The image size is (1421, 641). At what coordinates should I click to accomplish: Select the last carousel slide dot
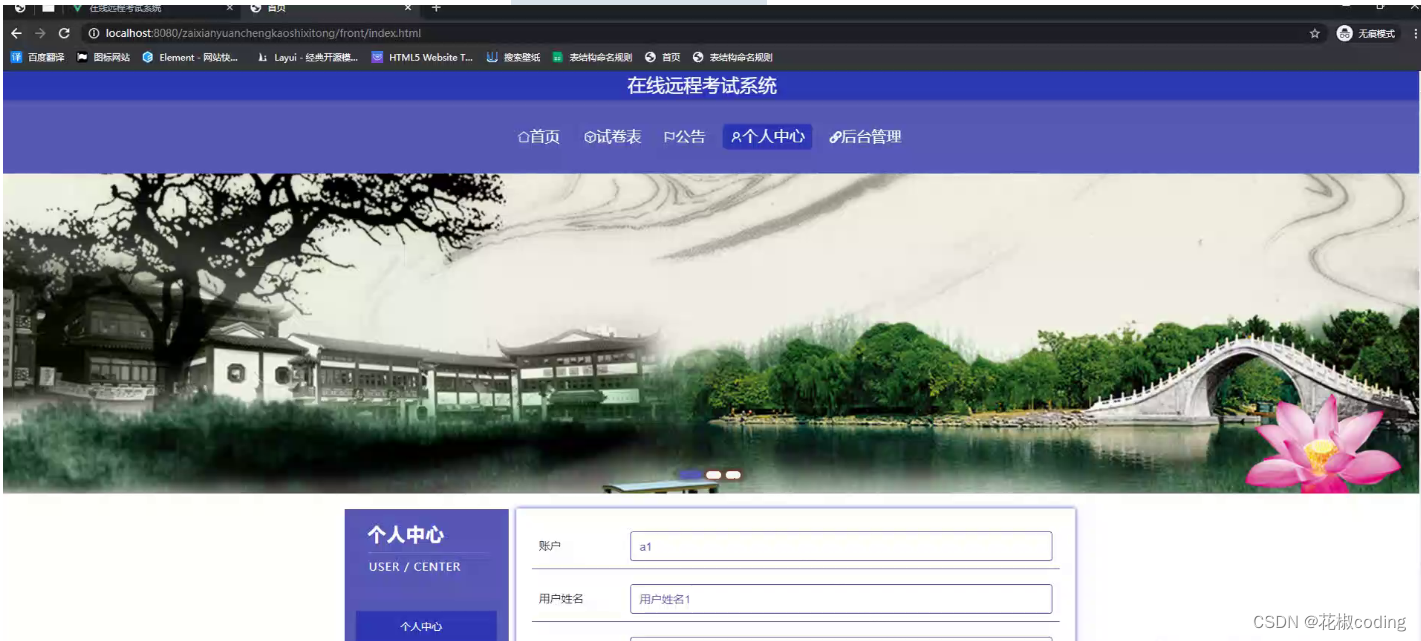click(x=735, y=475)
